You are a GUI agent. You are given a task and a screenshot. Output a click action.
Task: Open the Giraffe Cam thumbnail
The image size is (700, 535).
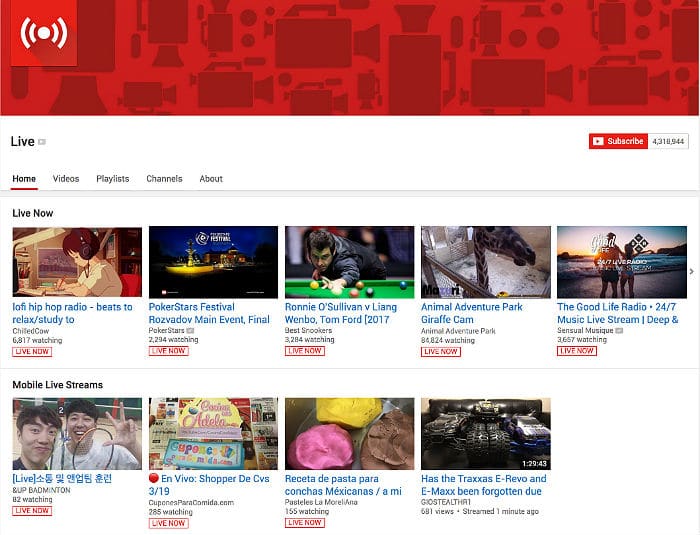coord(486,262)
